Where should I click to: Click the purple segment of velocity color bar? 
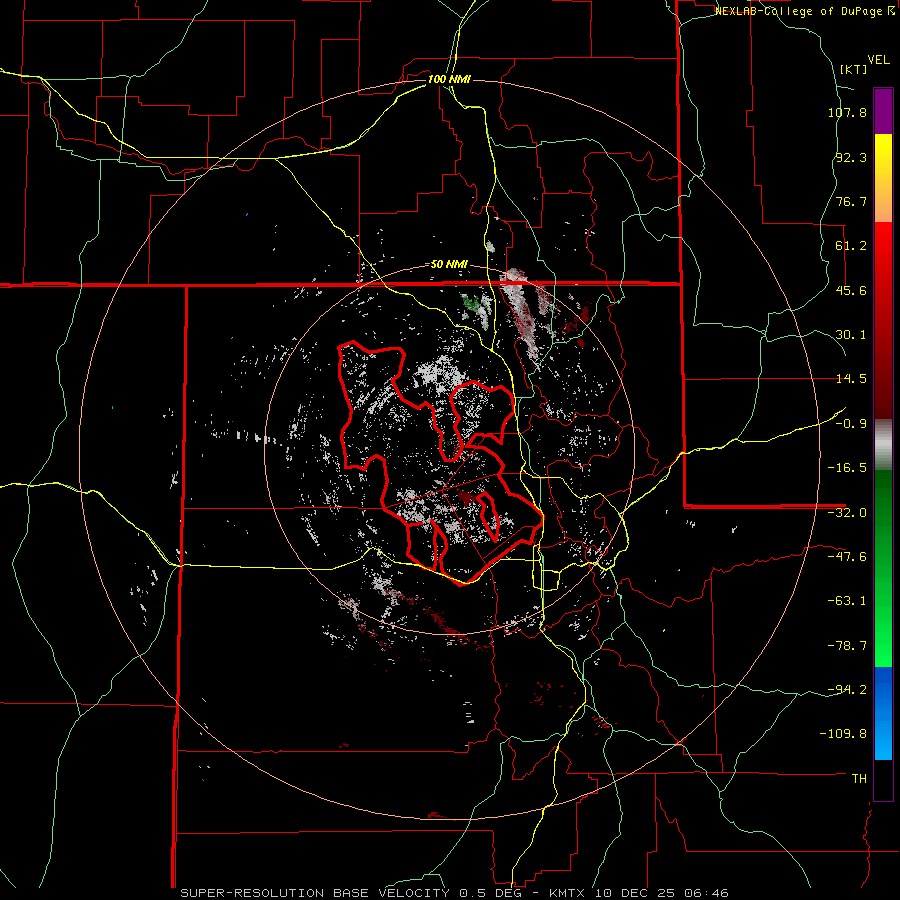pos(883,111)
